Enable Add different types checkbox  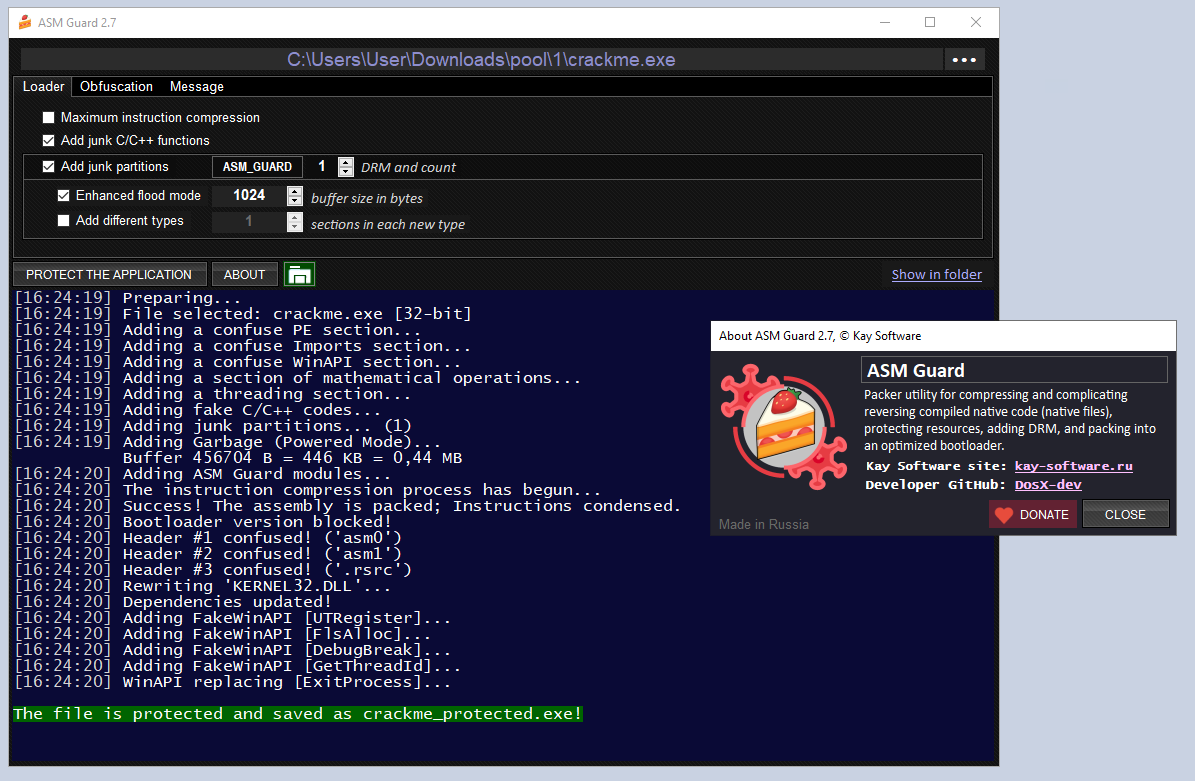pyautogui.click(x=64, y=221)
